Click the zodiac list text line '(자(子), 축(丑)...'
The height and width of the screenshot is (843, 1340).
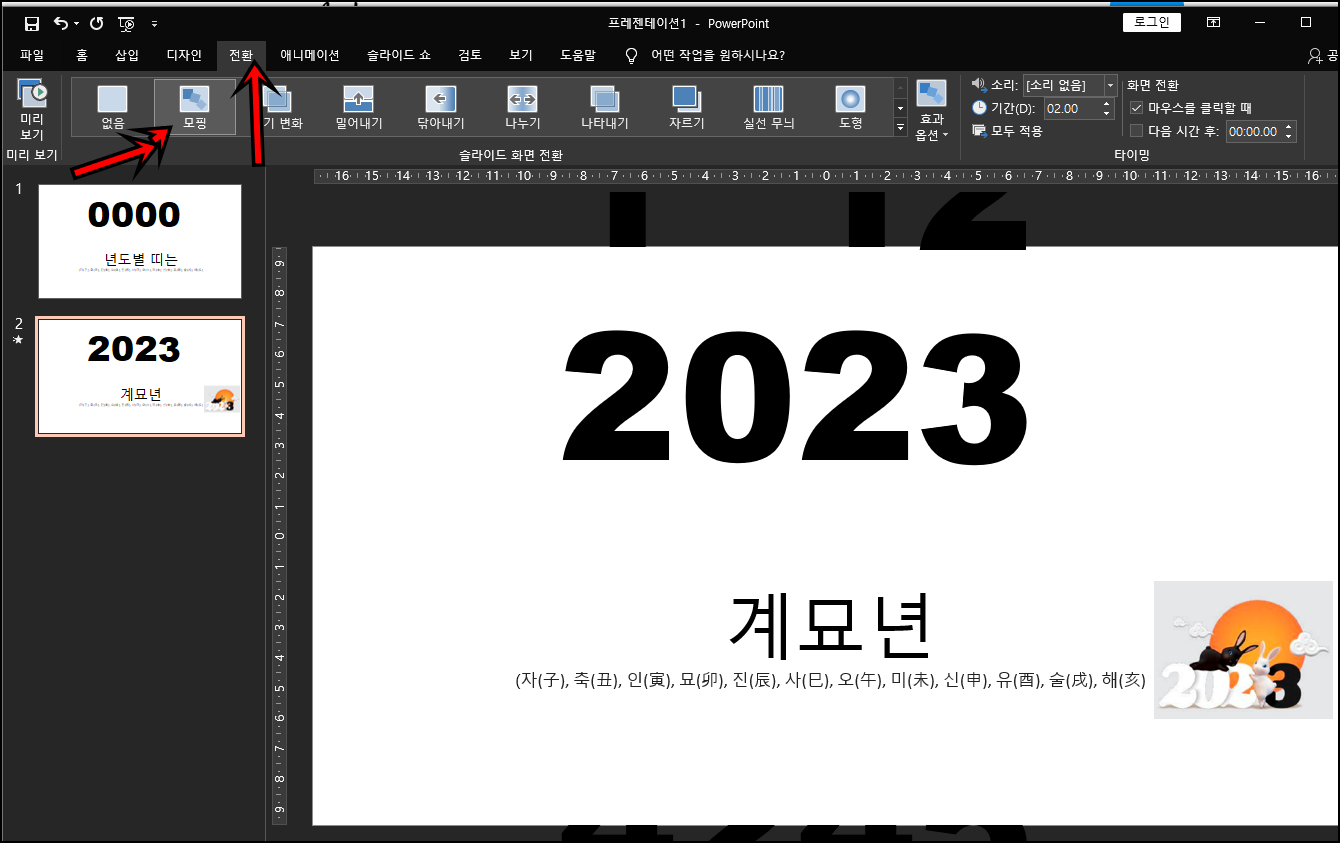[x=830, y=681]
